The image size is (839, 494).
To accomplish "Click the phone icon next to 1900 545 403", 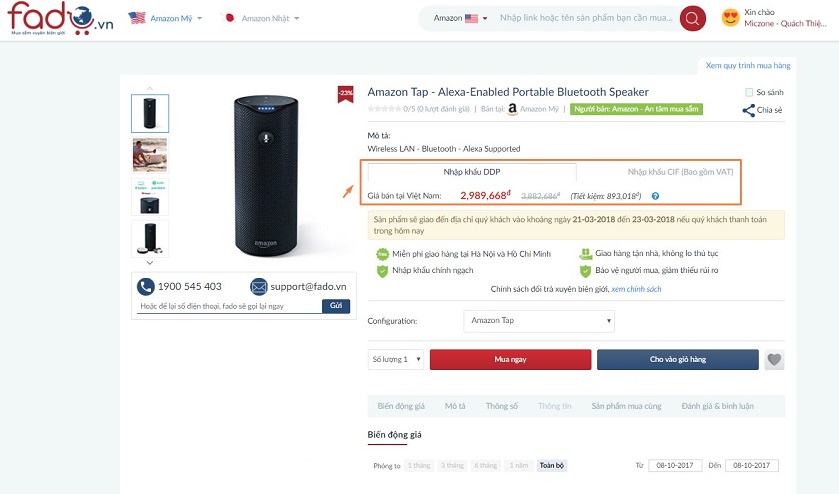I will coord(146,287).
